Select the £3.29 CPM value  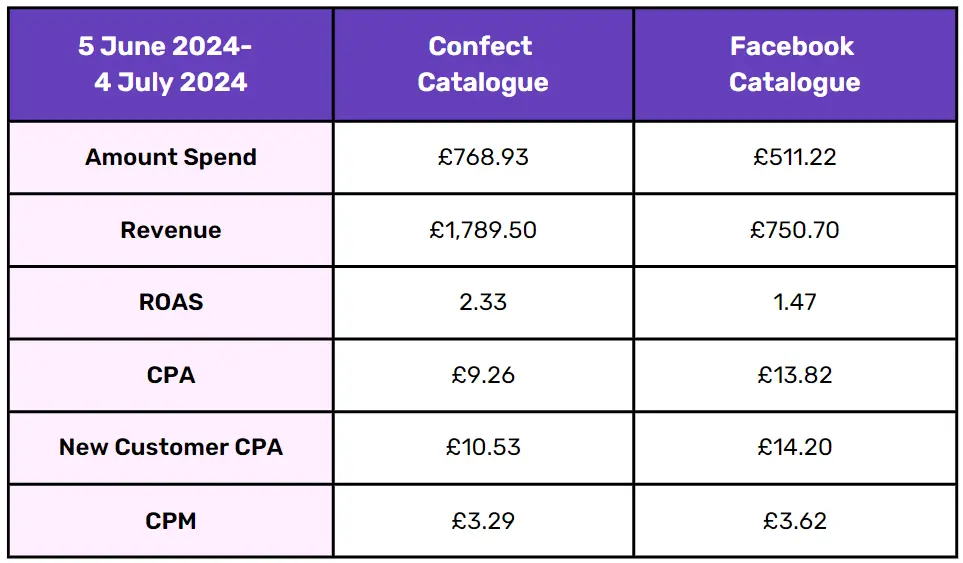(483, 520)
